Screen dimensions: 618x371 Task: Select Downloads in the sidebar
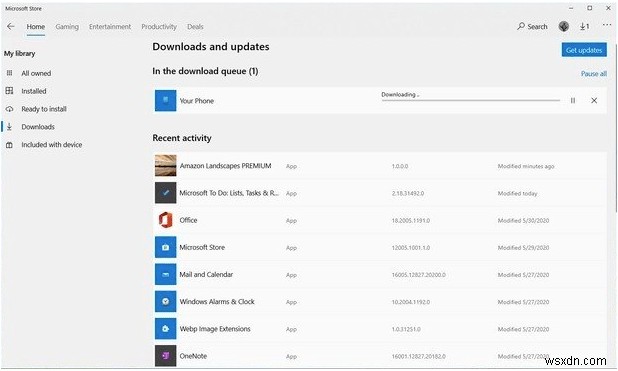click(x=38, y=127)
